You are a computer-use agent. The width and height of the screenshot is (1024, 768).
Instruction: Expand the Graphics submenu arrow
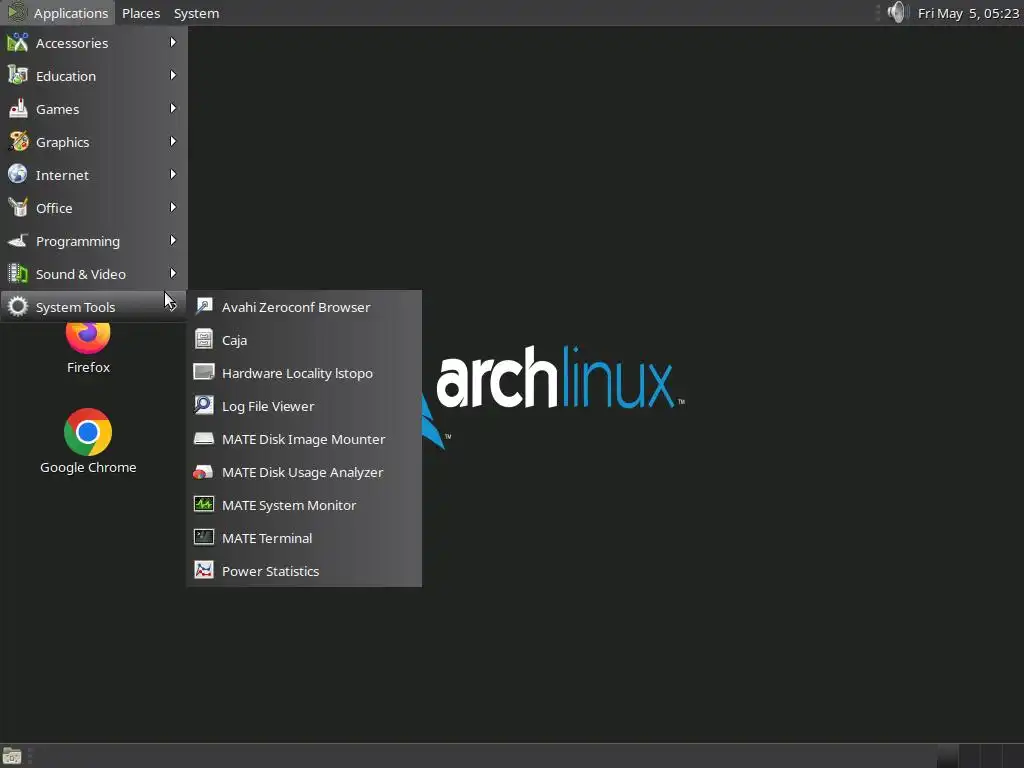click(x=173, y=141)
